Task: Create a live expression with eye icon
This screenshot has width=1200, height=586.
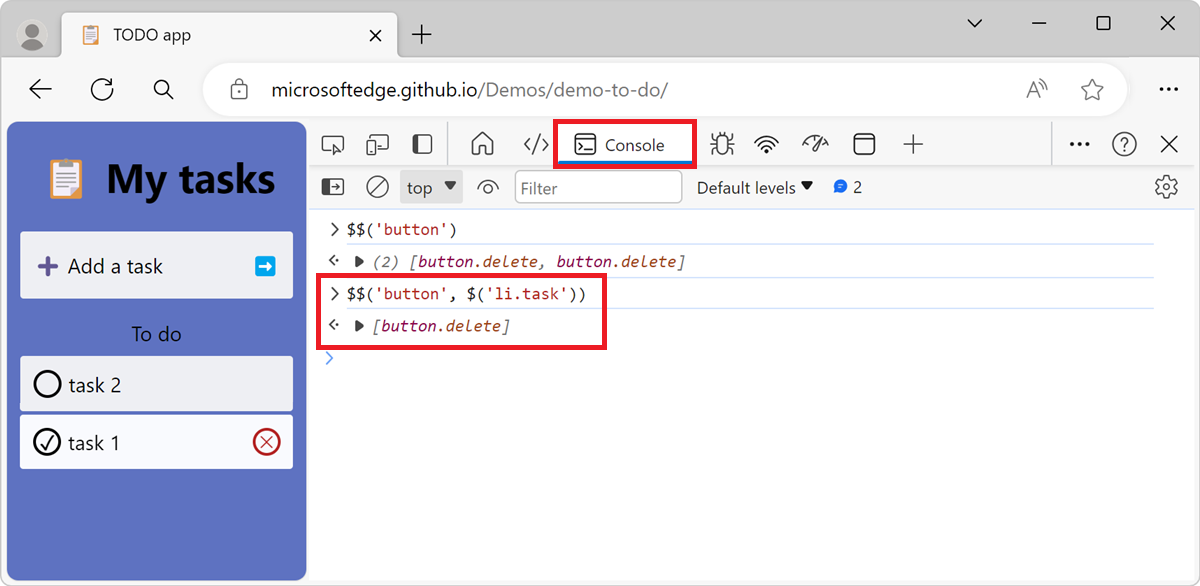Action: [487, 187]
